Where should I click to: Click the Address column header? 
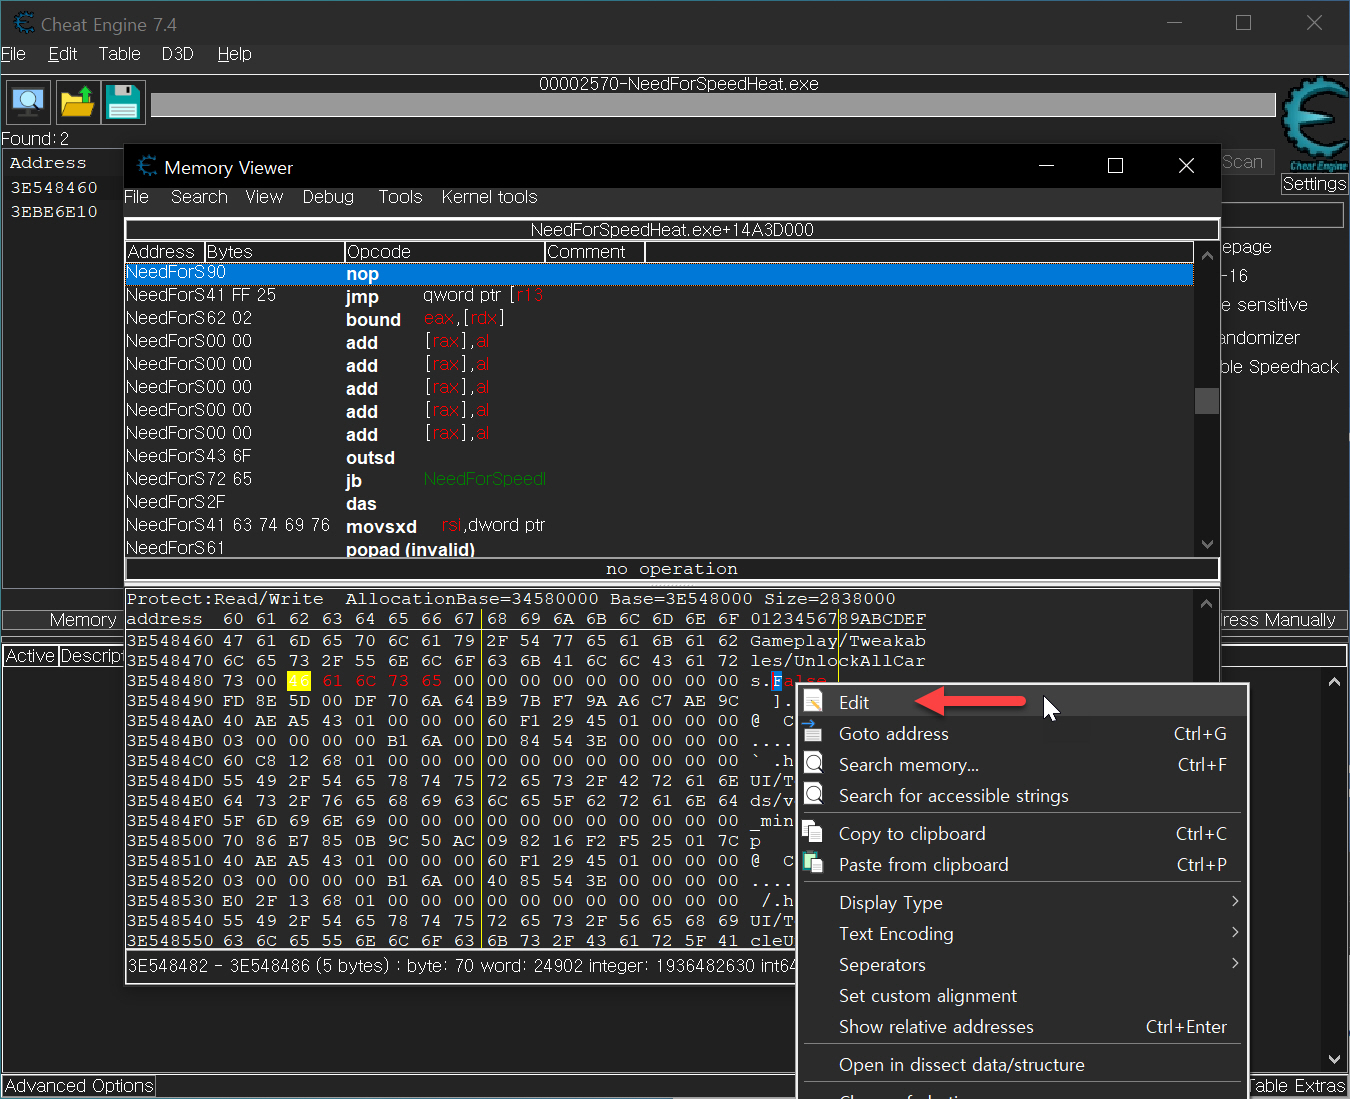pos(165,252)
